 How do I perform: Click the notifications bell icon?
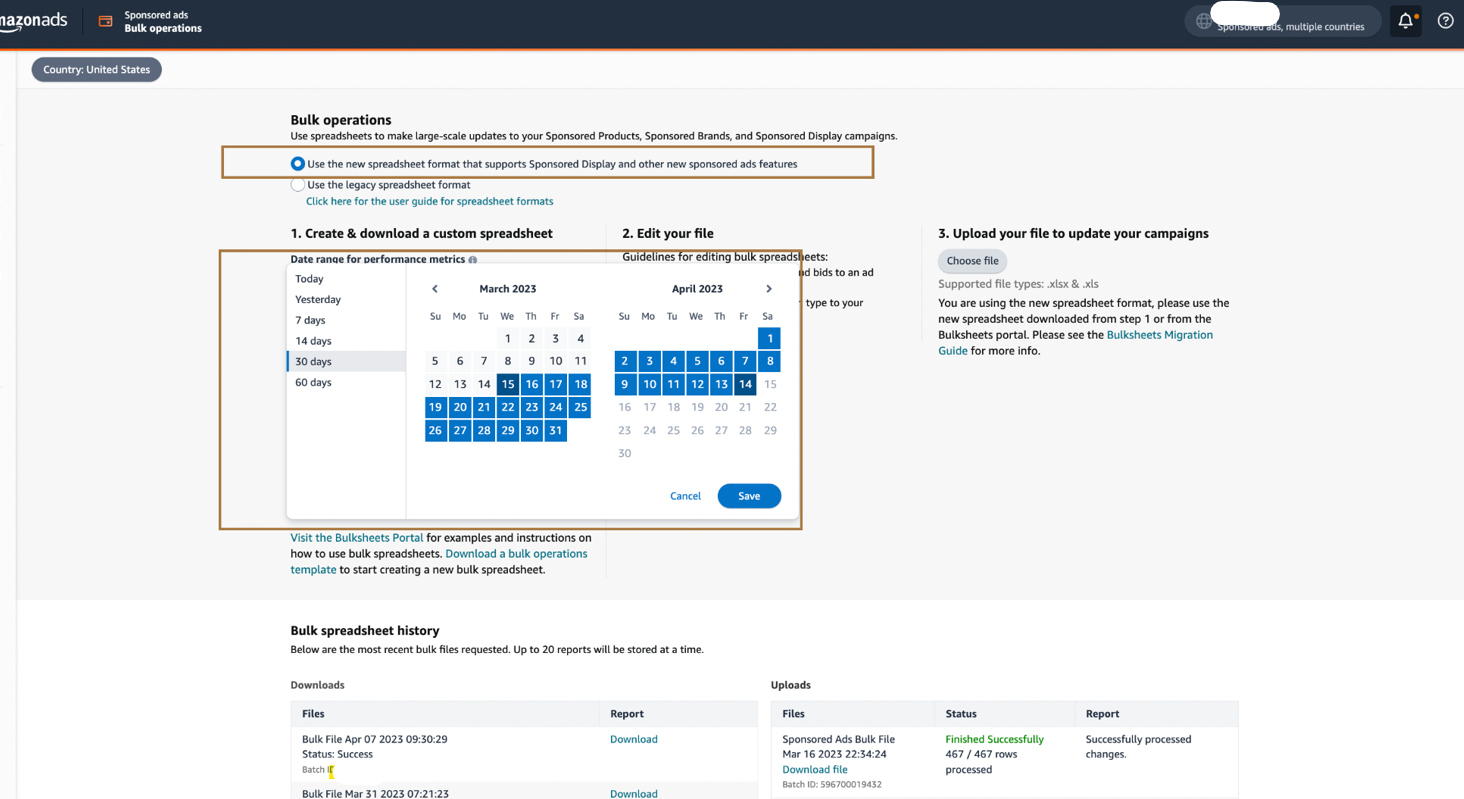1405,21
